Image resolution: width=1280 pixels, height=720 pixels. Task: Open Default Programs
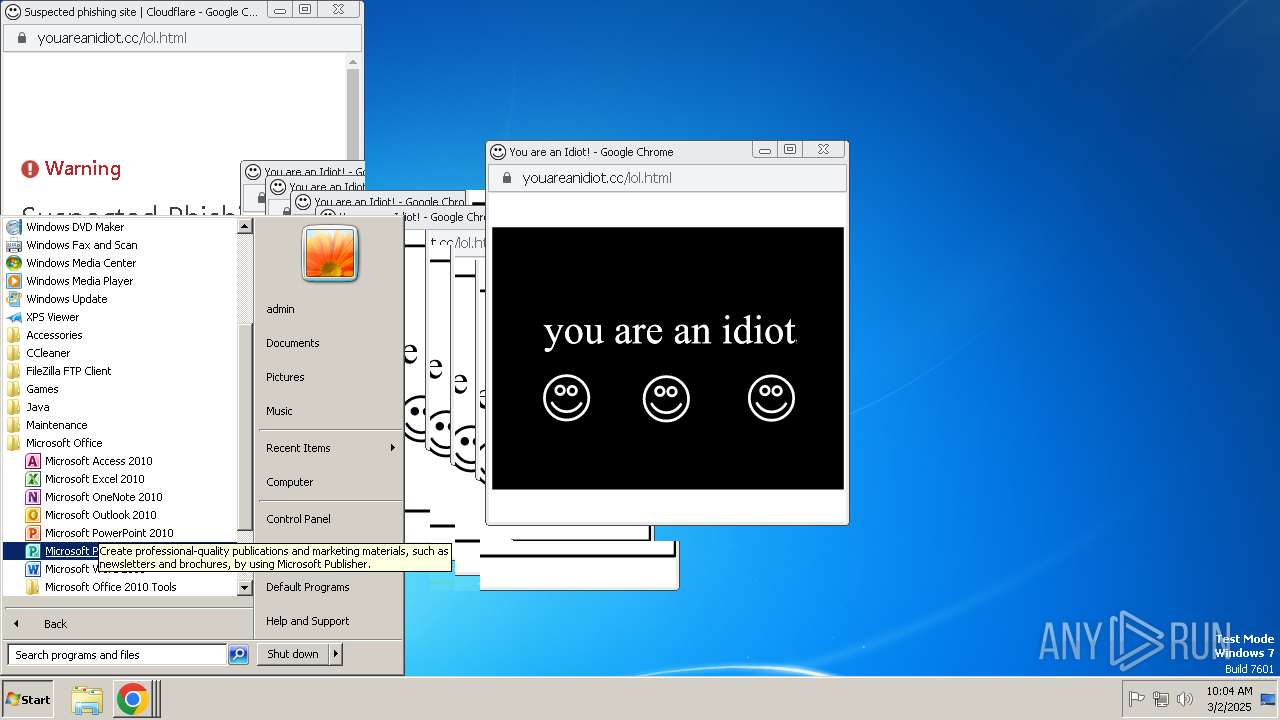(307, 587)
